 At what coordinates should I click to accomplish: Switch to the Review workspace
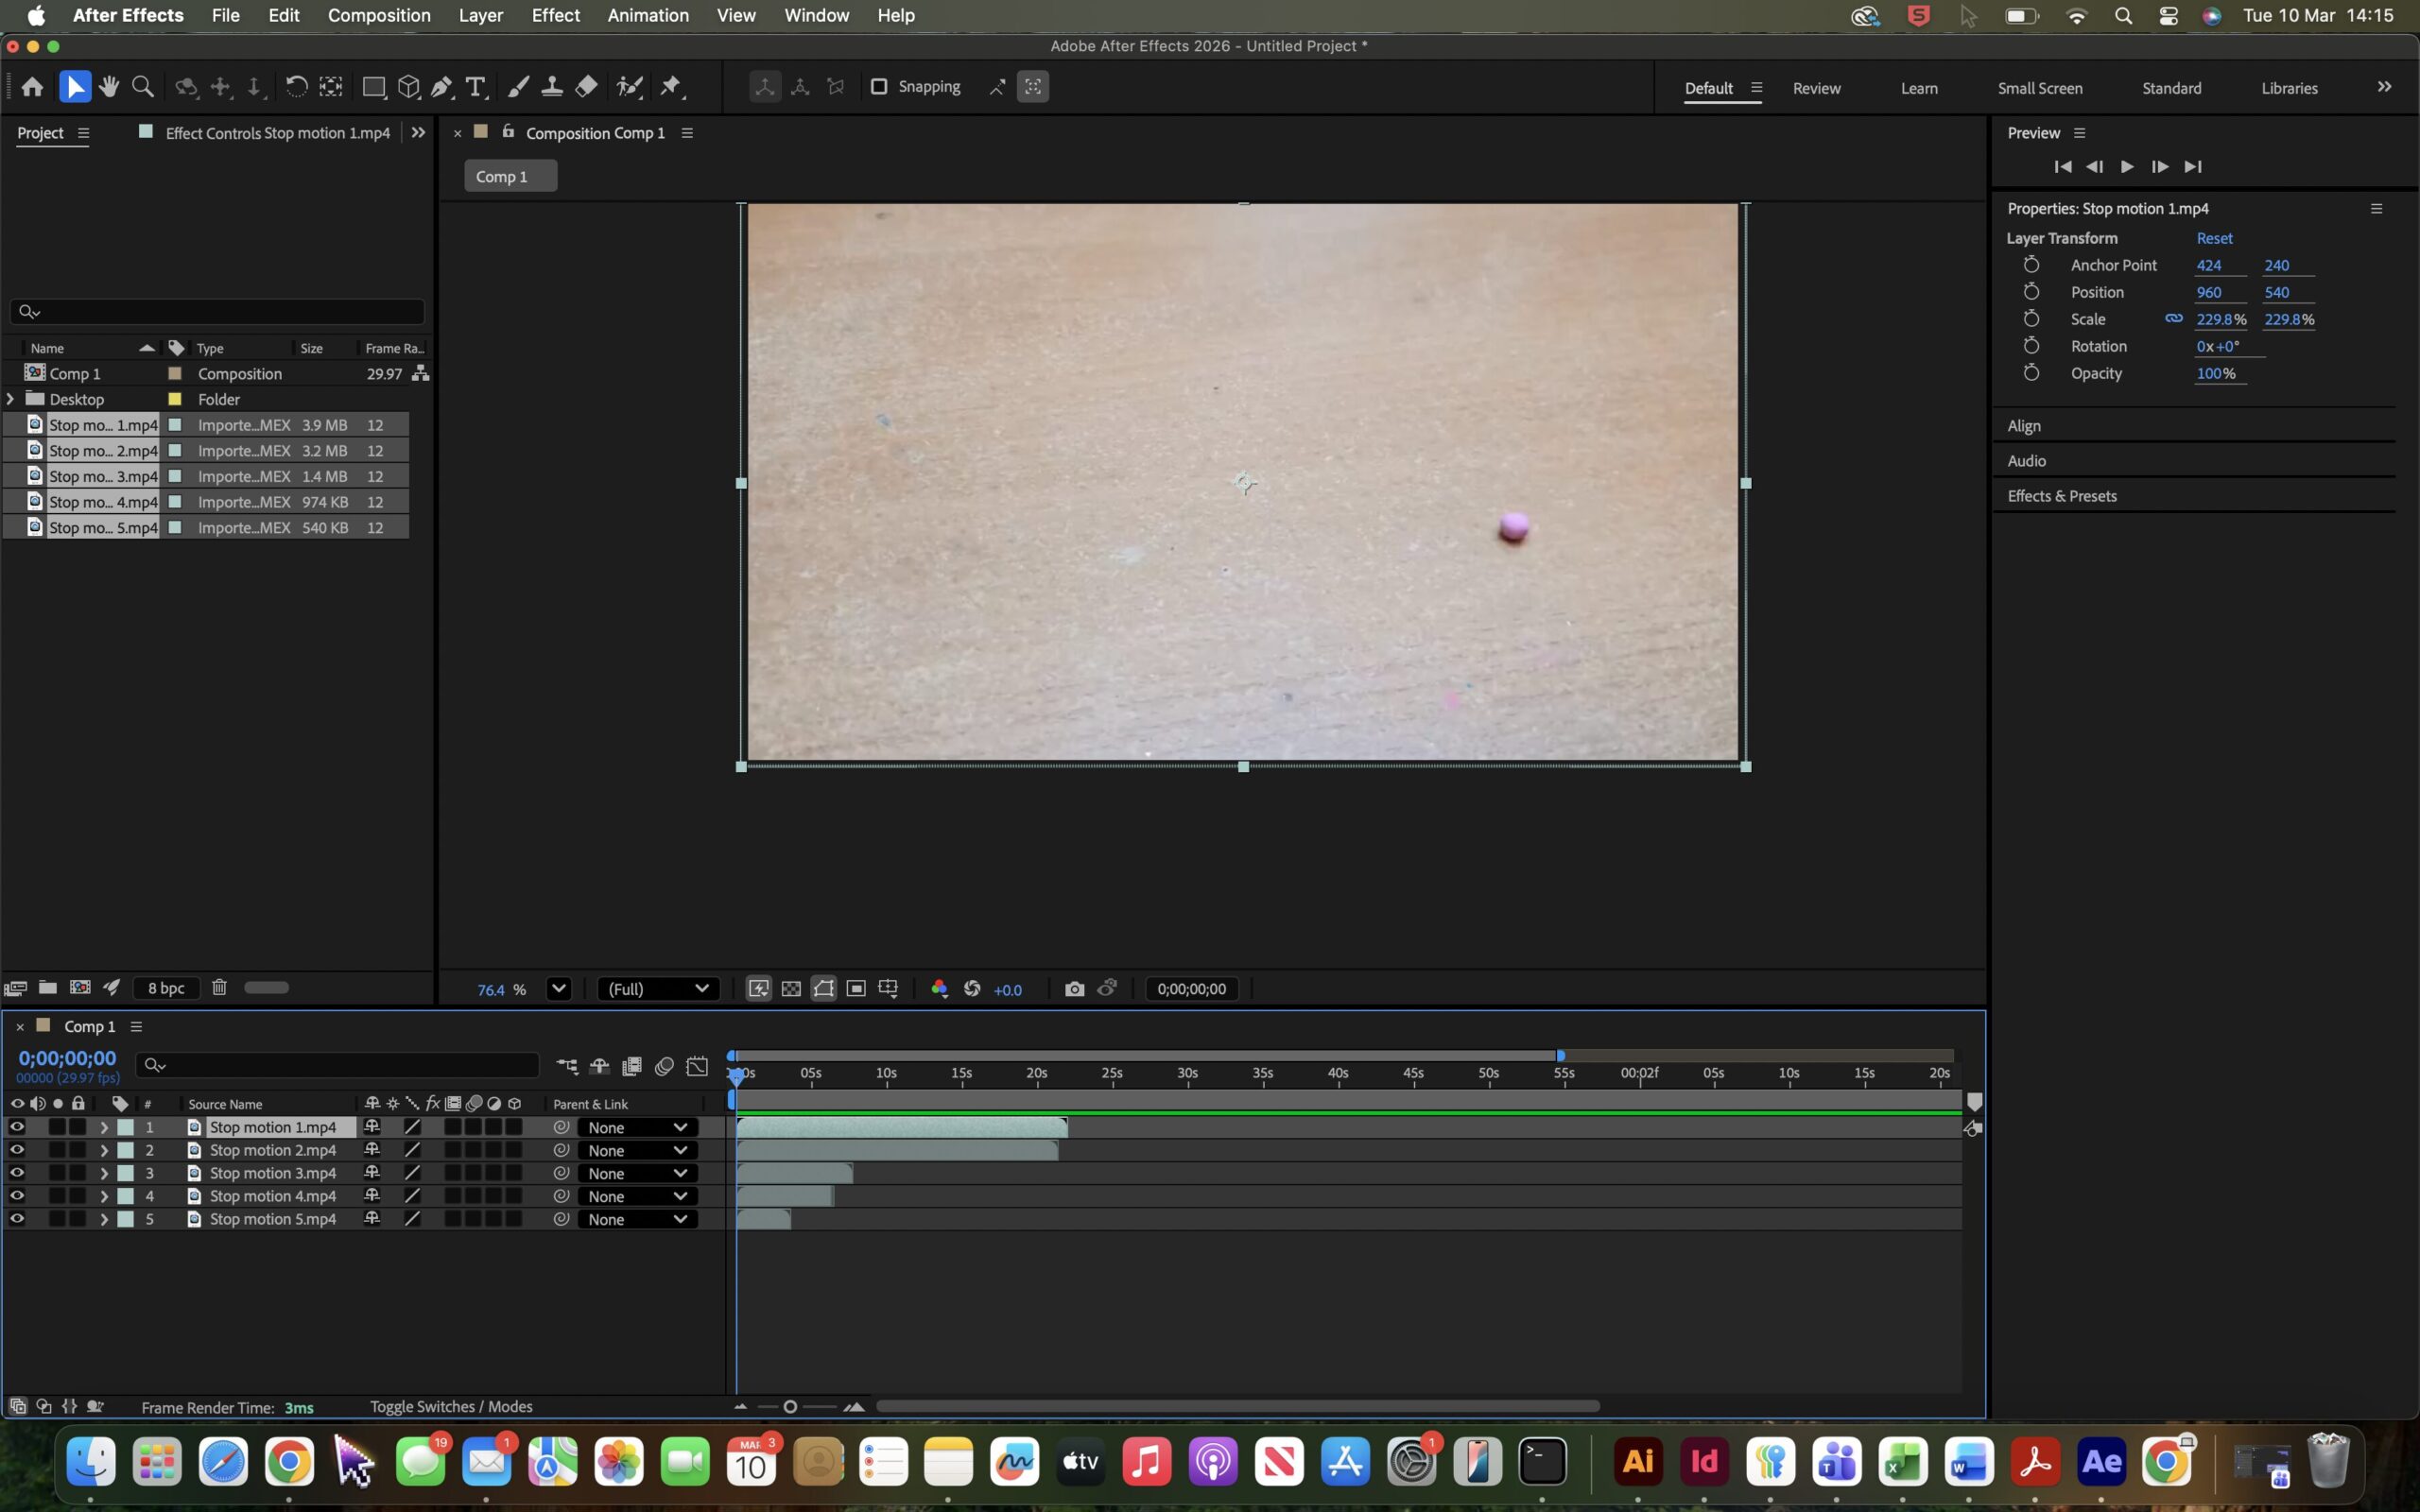click(x=1816, y=88)
